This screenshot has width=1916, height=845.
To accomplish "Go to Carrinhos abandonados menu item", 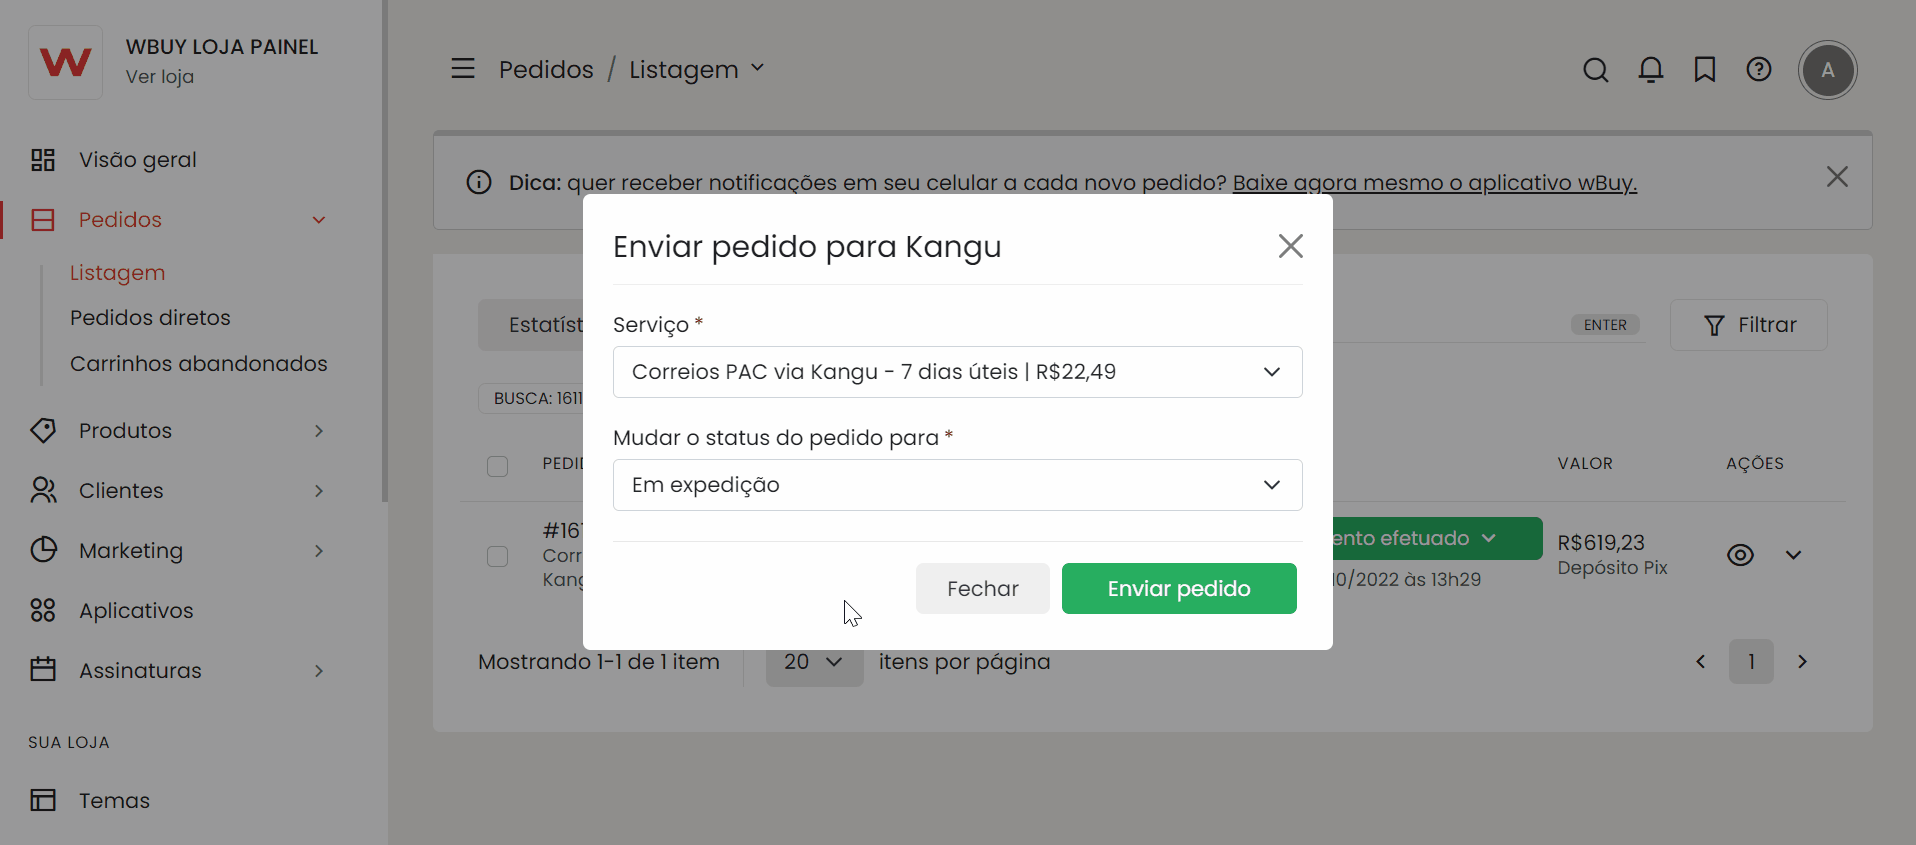I will [x=198, y=364].
